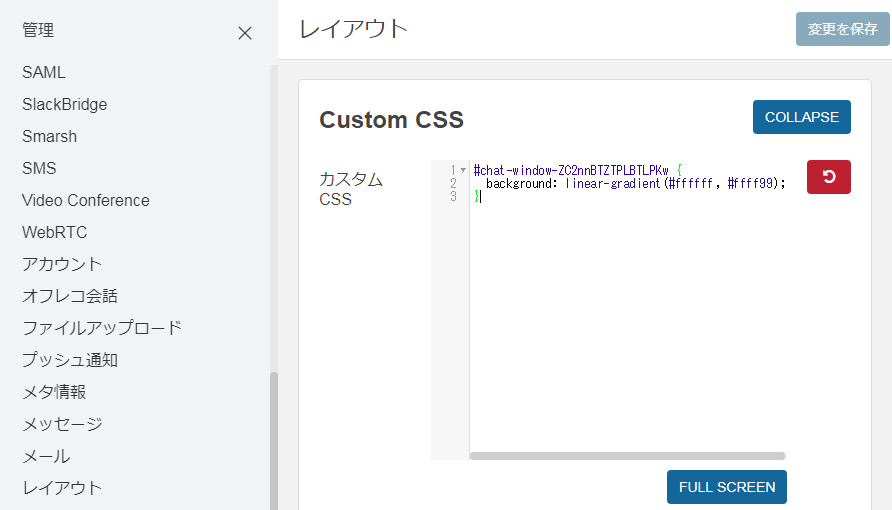Select レイアウト in the sidebar
Screen dimensions: 892x510
click(62, 488)
